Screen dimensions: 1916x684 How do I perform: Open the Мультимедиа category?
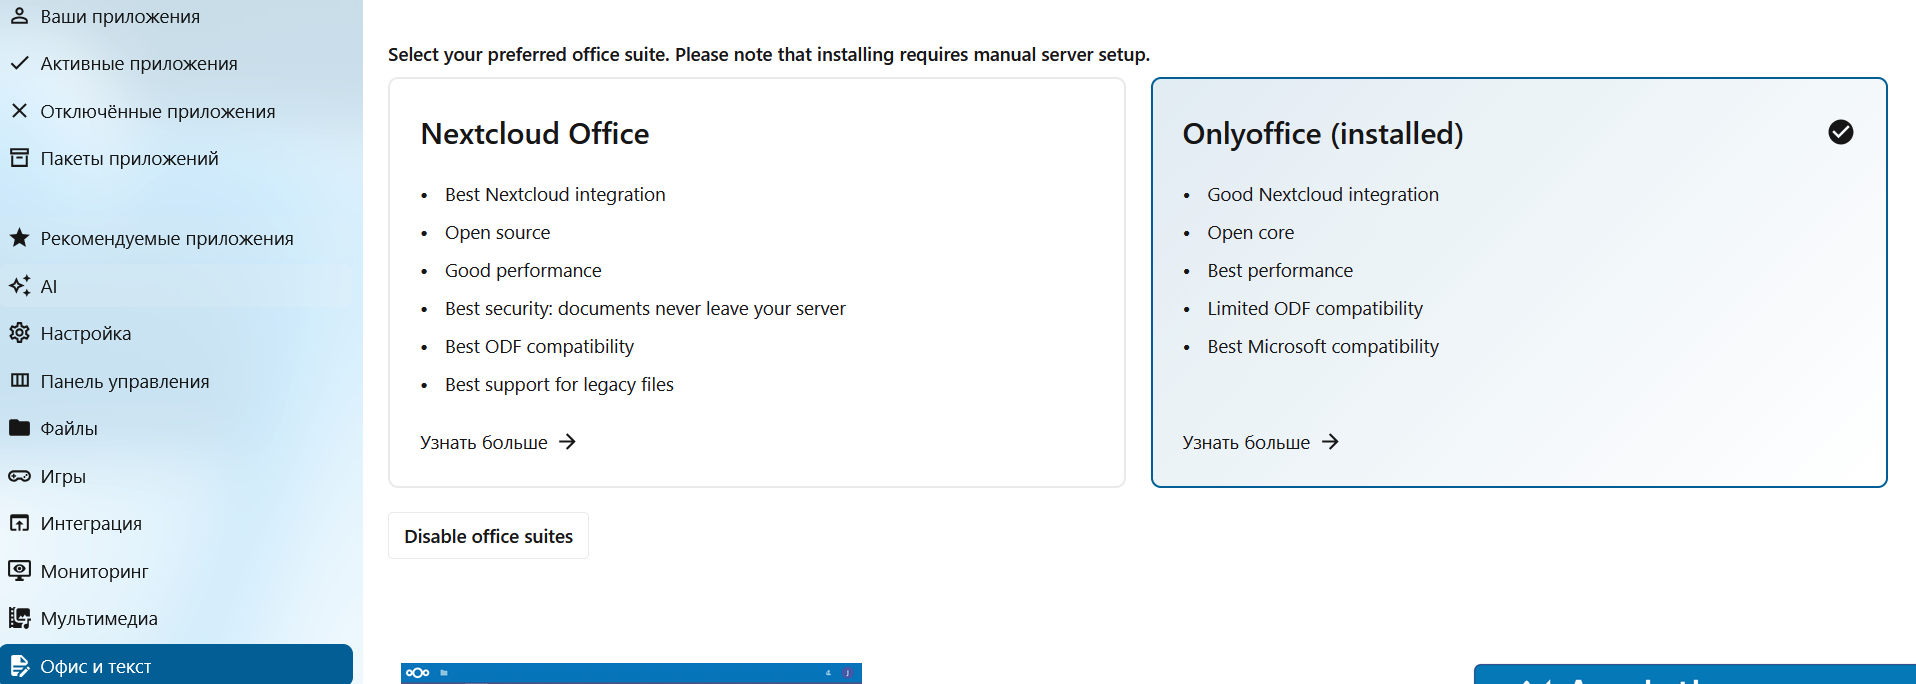click(99, 618)
